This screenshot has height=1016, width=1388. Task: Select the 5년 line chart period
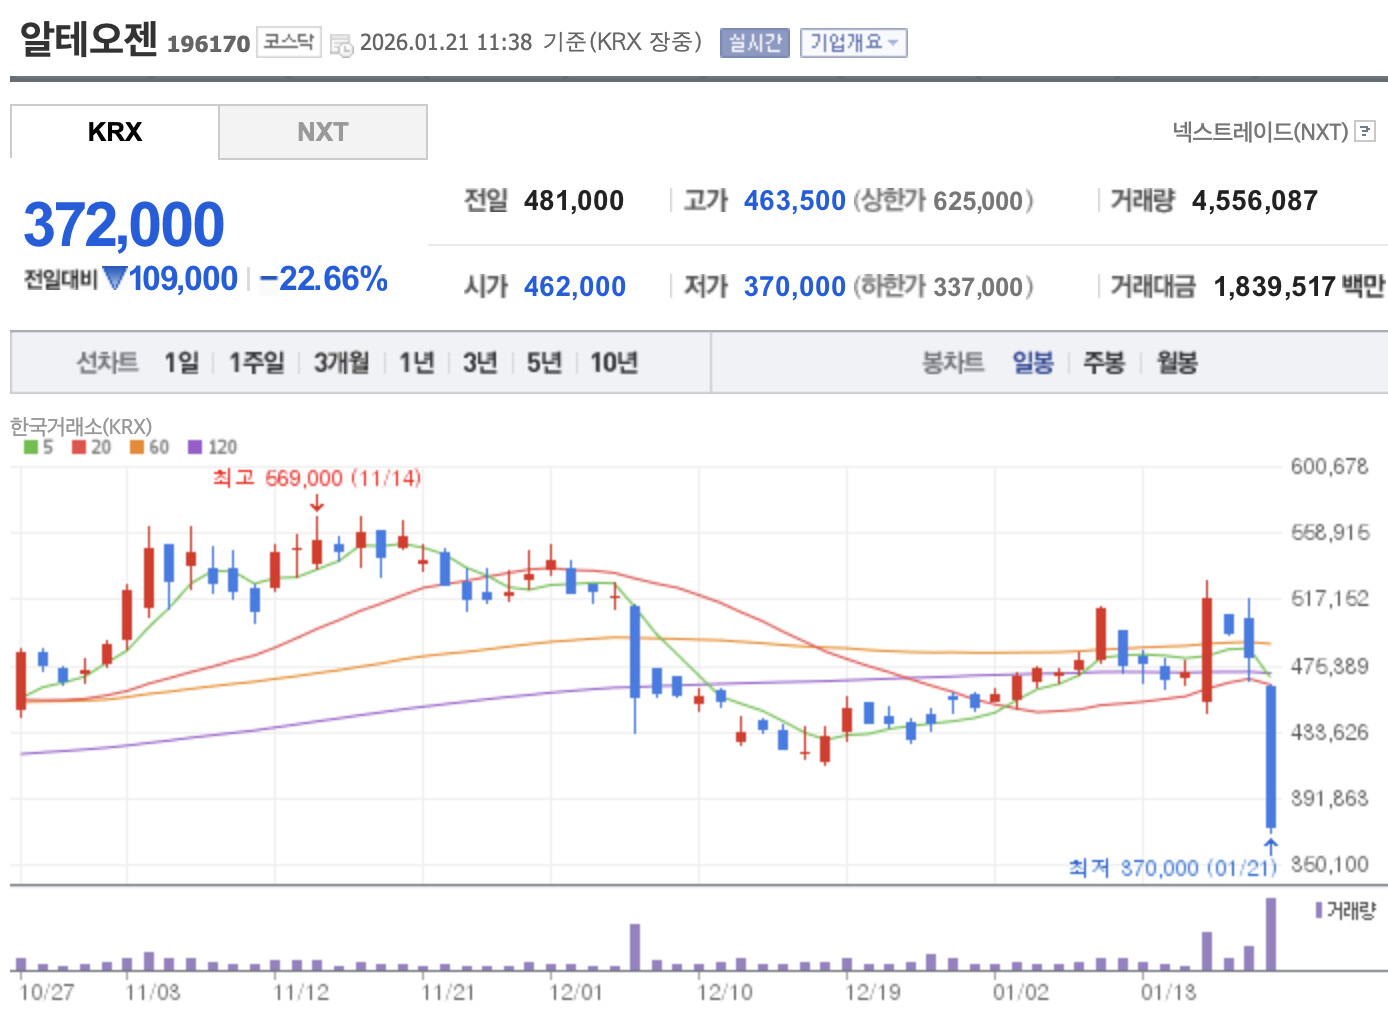pos(545,362)
